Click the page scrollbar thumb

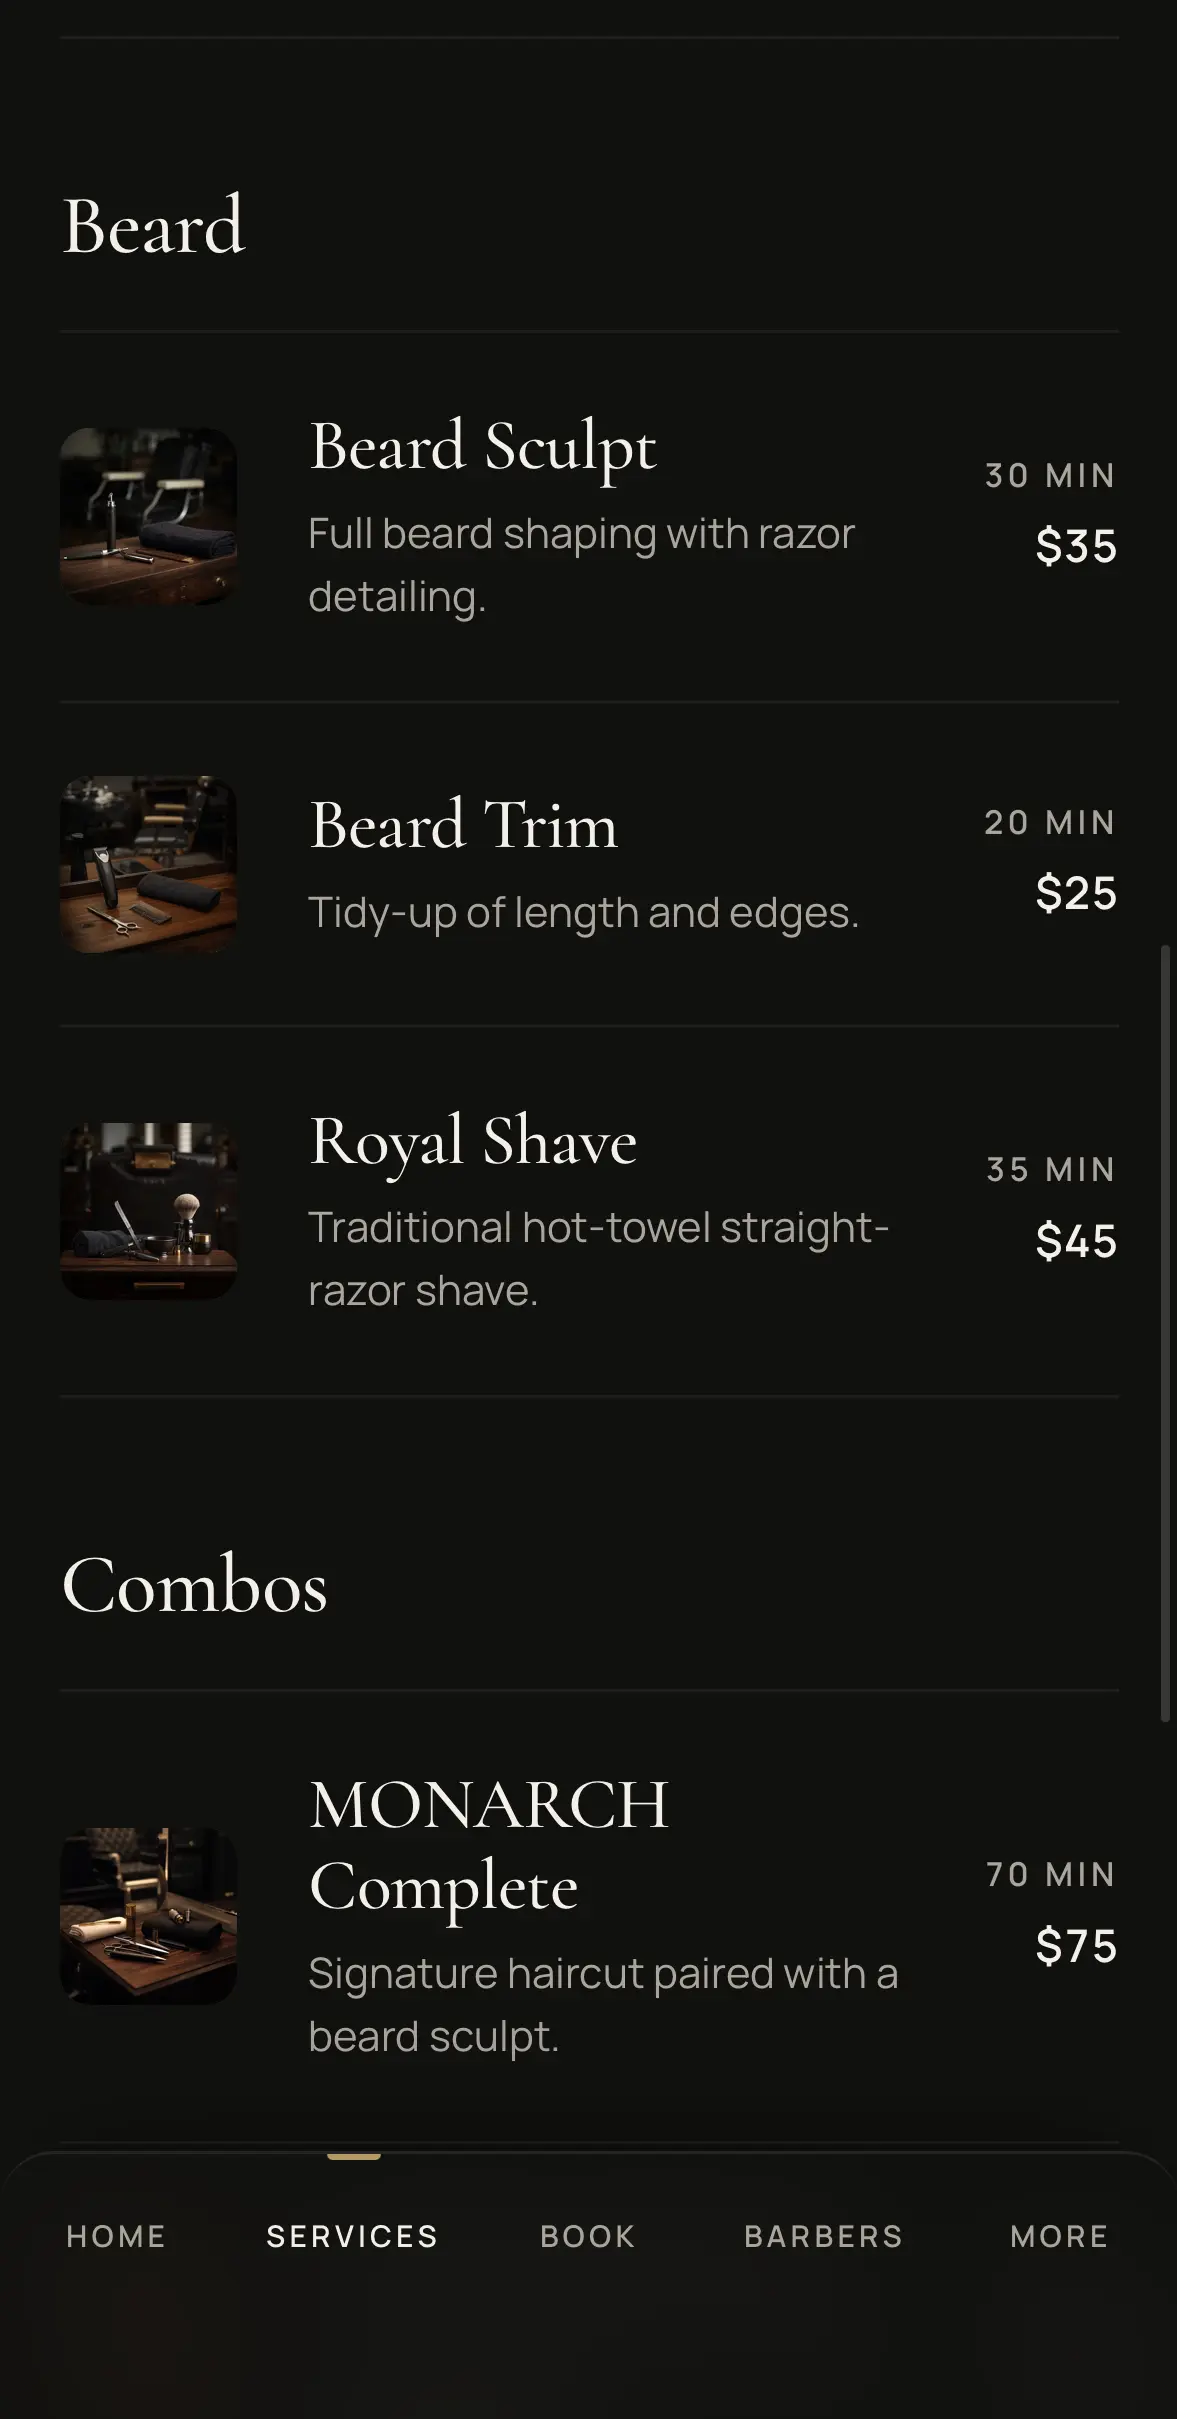[1165, 1333]
